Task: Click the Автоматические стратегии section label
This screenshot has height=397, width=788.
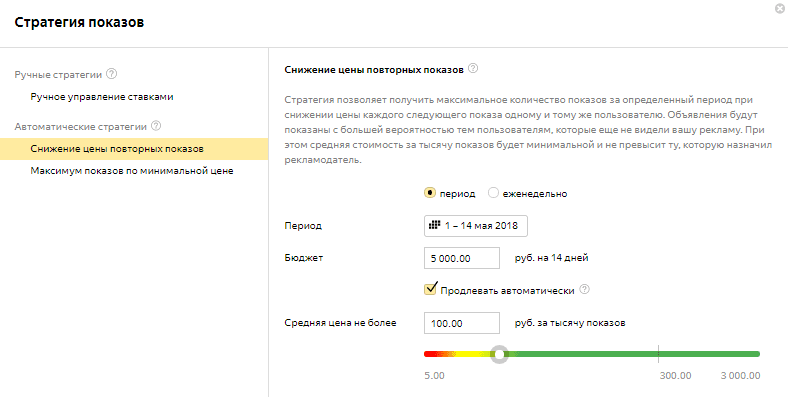Action: point(80,127)
